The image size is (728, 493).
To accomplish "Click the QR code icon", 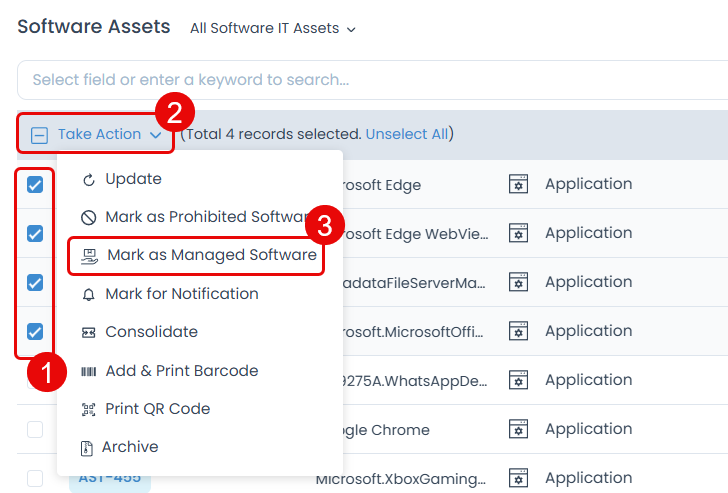I will pyautogui.click(x=89, y=409).
